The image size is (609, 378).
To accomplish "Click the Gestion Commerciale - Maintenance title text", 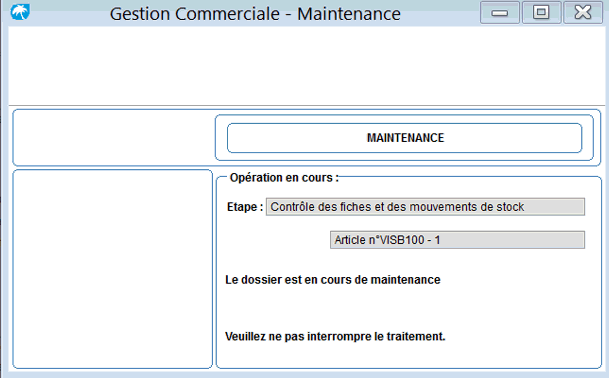I will coord(255,14).
